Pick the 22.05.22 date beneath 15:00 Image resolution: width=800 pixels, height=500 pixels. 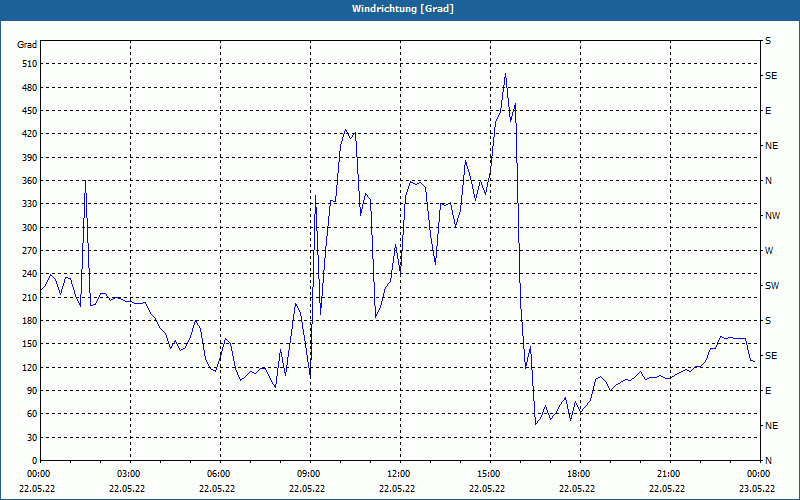pos(488,488)
